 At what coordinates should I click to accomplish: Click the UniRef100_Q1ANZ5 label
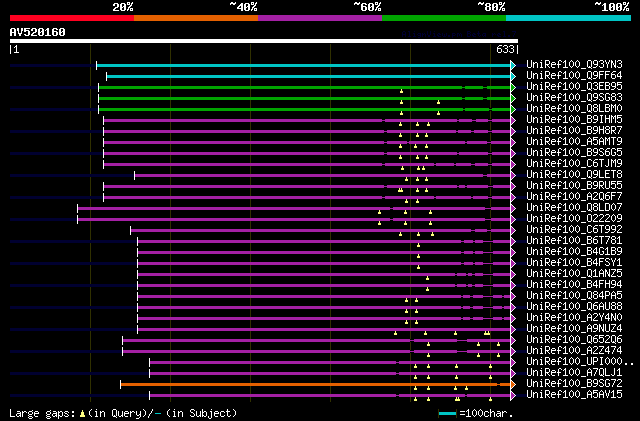pyautogui.click(x=574, y=274)
